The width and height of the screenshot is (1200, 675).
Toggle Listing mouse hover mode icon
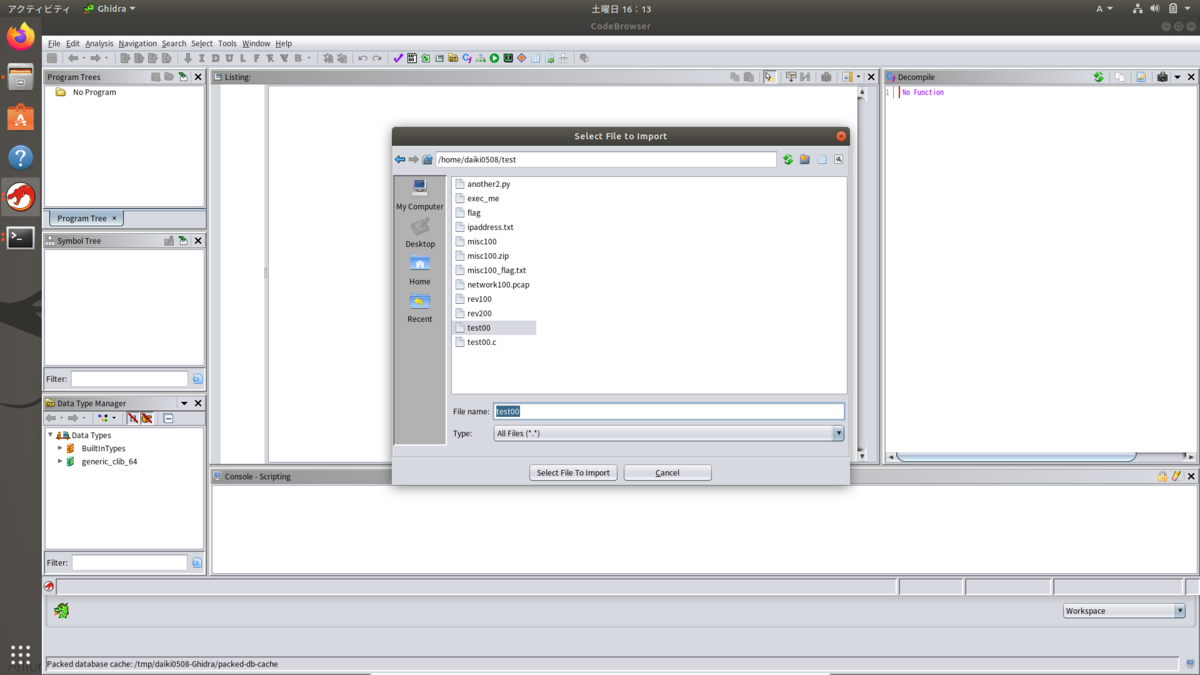[x=770, y=77]
